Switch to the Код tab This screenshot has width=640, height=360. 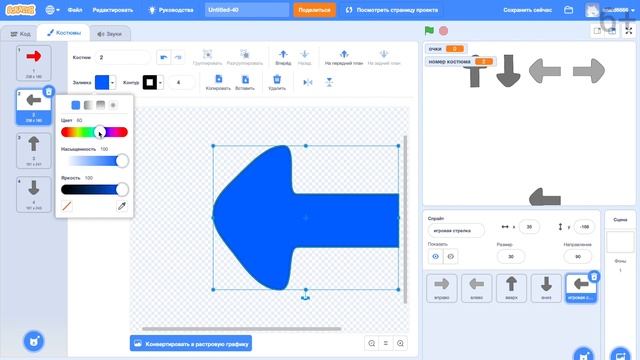[20, 34]
